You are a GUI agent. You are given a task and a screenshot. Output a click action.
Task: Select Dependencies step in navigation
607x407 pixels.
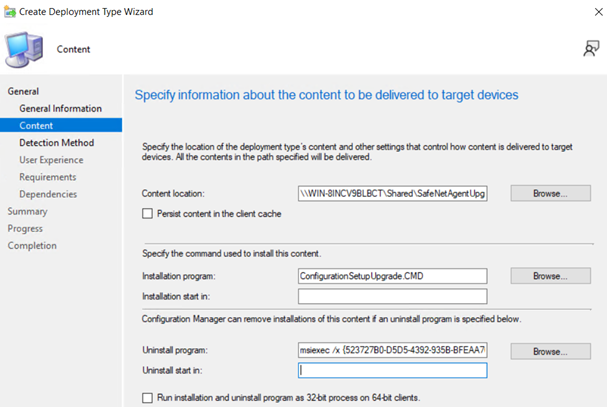coord(48,194)
